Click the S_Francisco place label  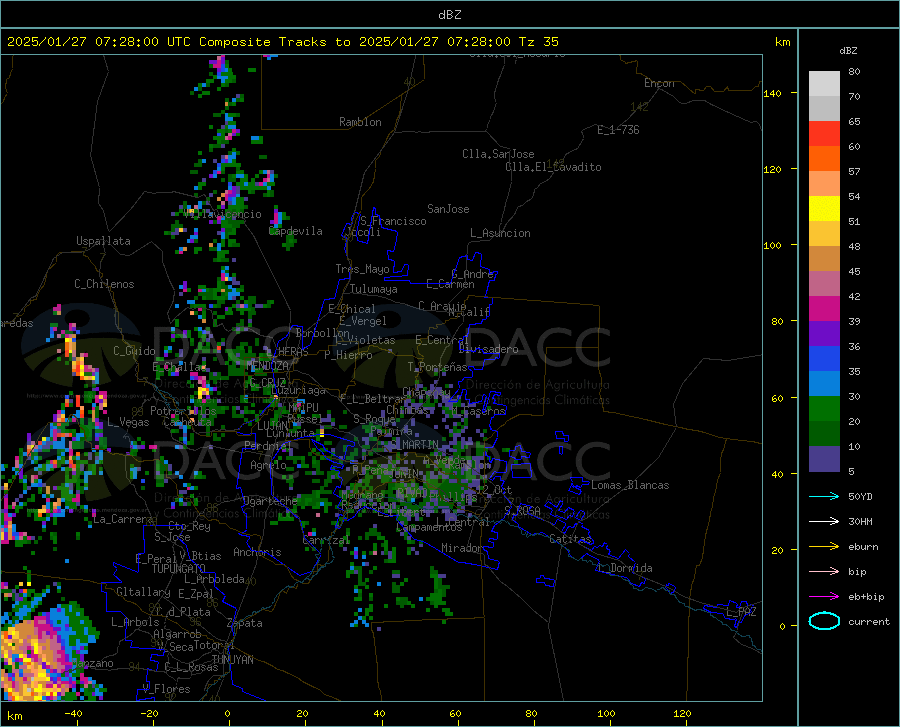point(393,221)
